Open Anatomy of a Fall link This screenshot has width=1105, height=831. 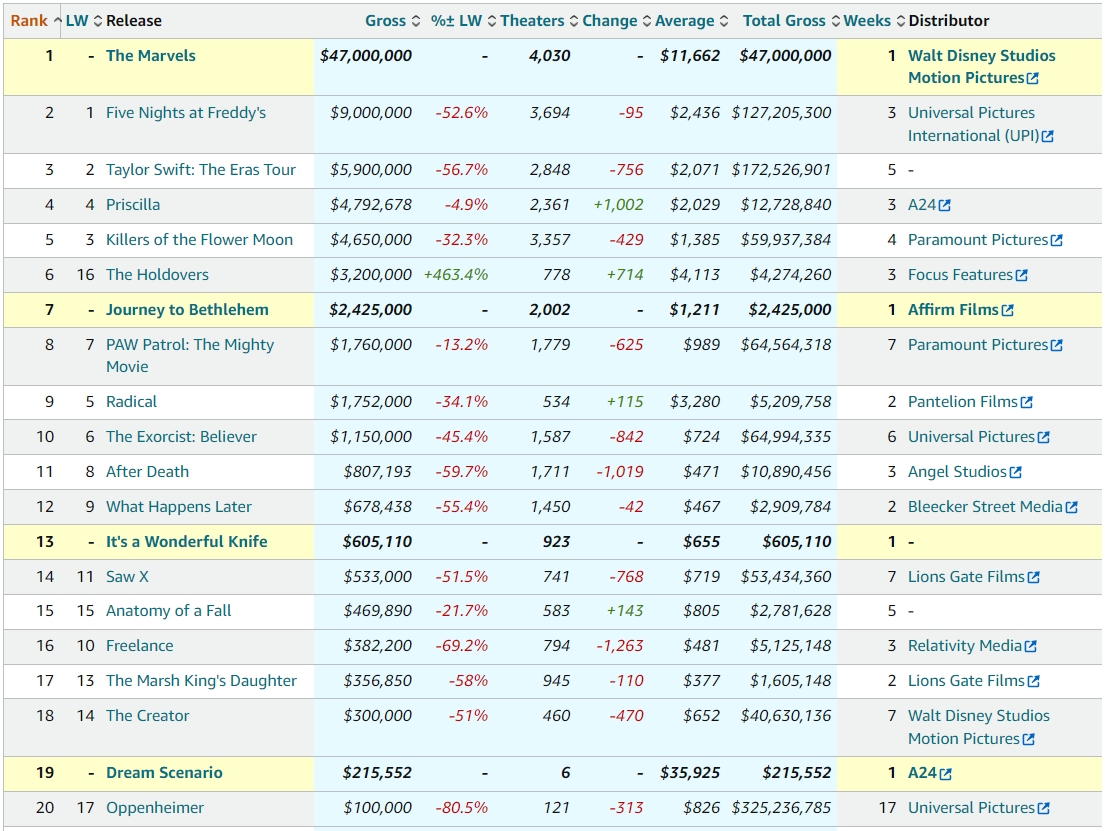pos(168,611)
